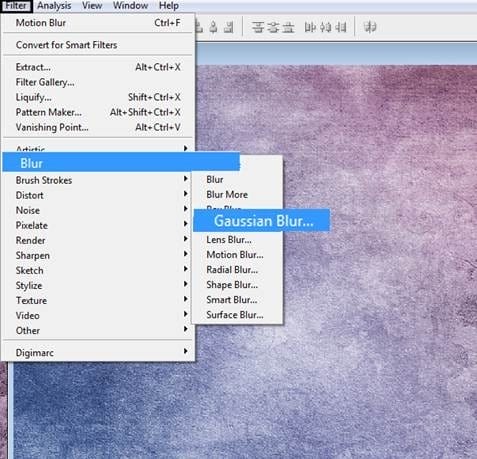Expand the Stylize submenu
The width and height of the screenshot is (477, 459).
click(98, 285)
